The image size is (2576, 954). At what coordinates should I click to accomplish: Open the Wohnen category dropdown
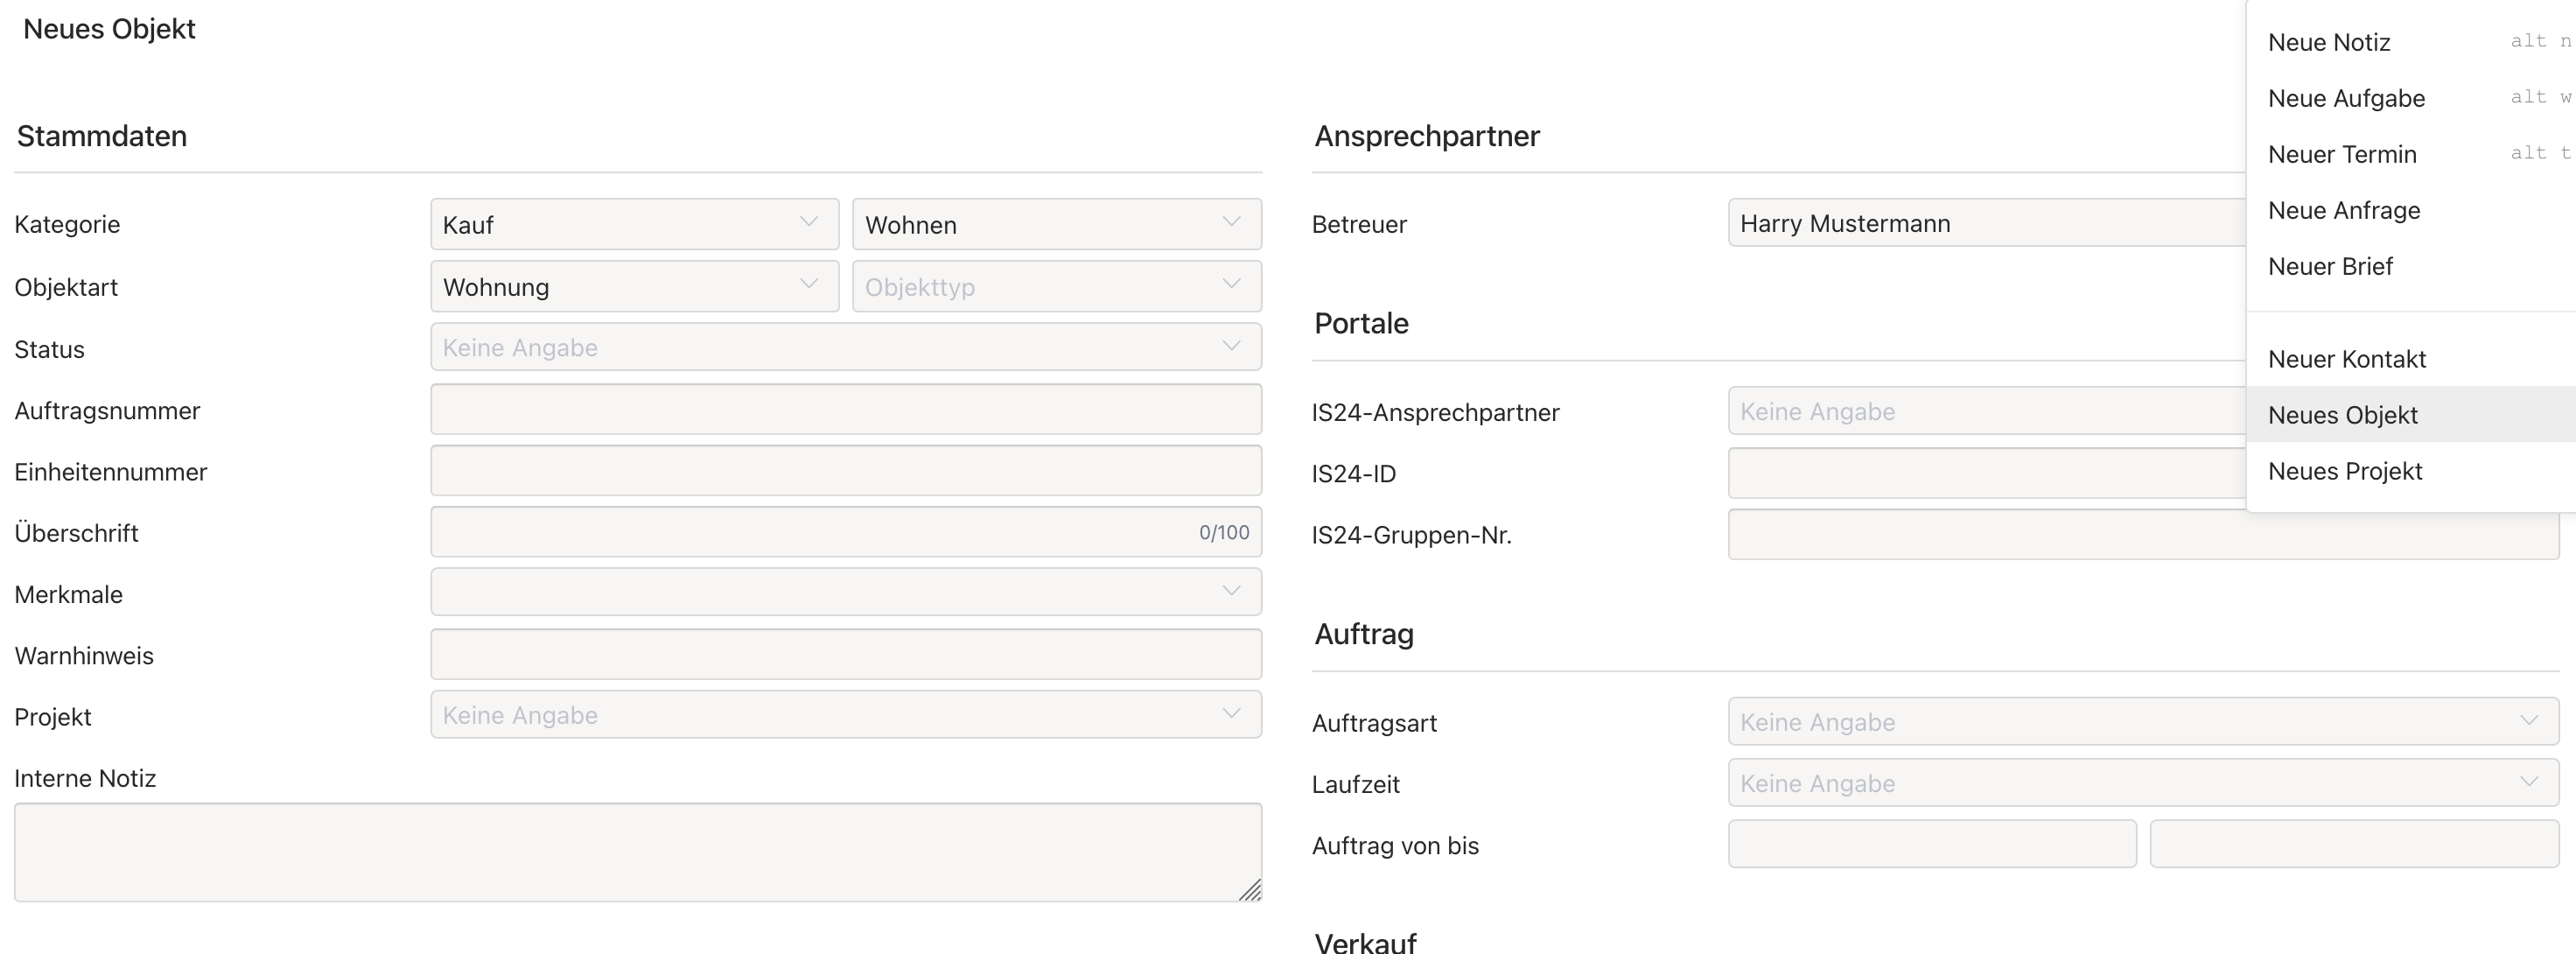pyautogui.click(x=1056, y=224)
